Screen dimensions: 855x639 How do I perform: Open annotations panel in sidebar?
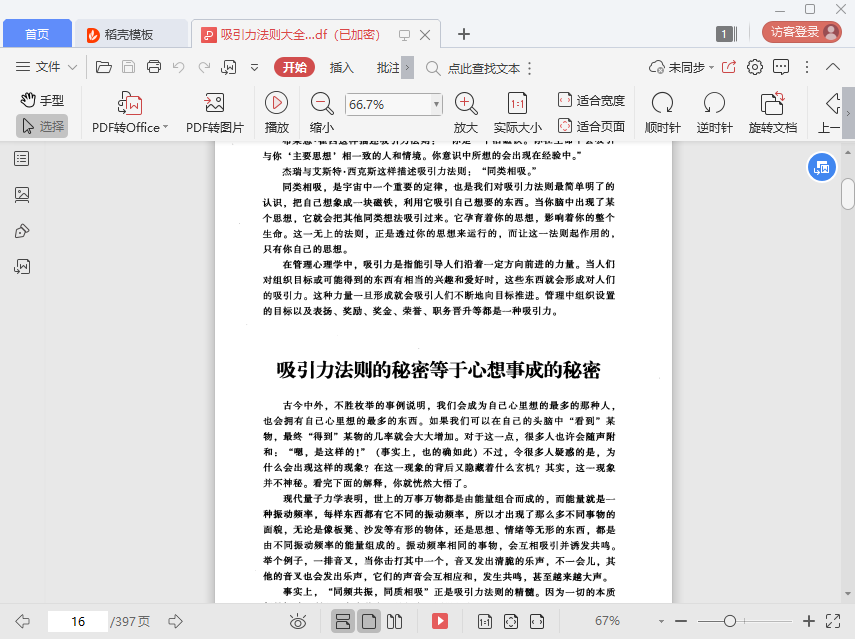(x=22, y=231)
